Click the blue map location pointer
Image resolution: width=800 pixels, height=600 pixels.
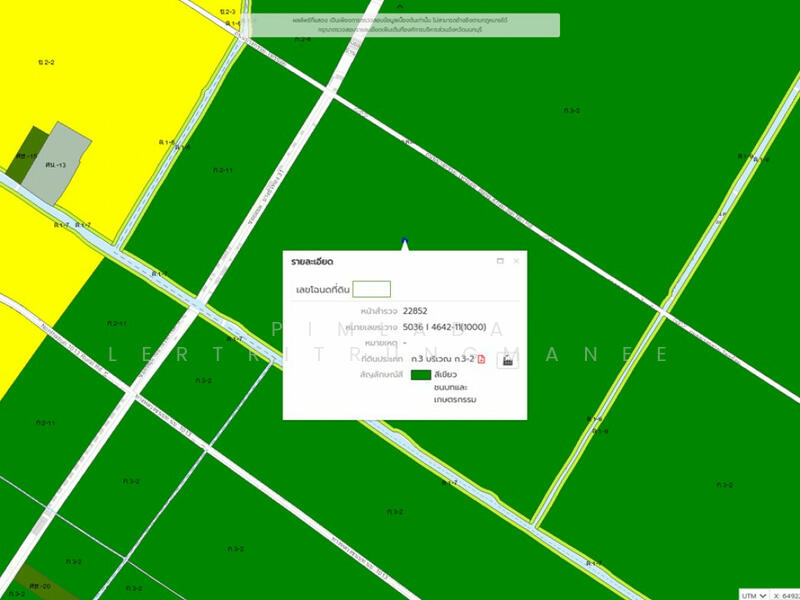click(x=404, y=243)
